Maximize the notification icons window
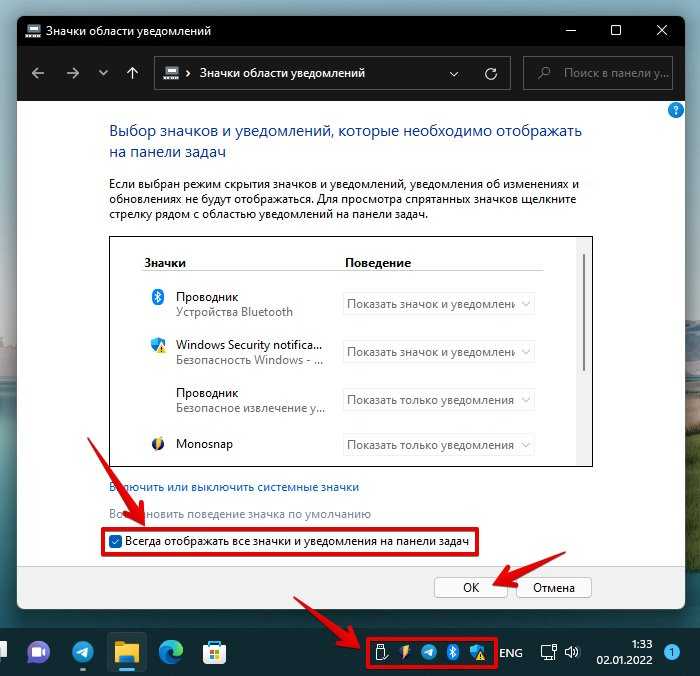700x676 pixels. pyautogui.click(x=616, y=30)
